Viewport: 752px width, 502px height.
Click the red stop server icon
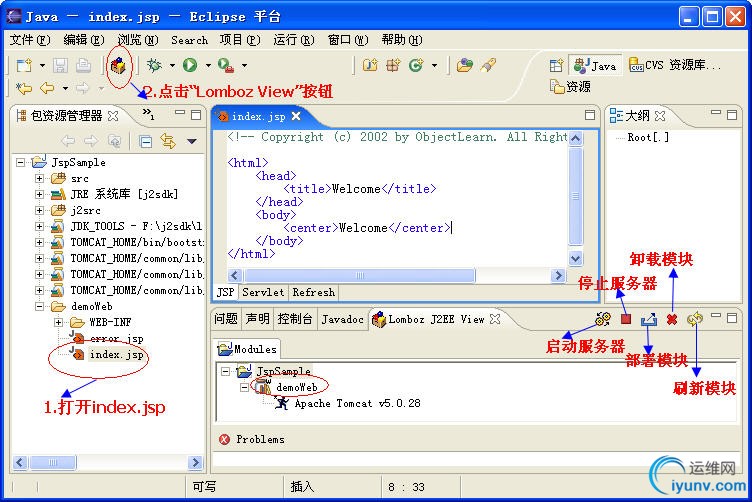click(x=626, y=319)
